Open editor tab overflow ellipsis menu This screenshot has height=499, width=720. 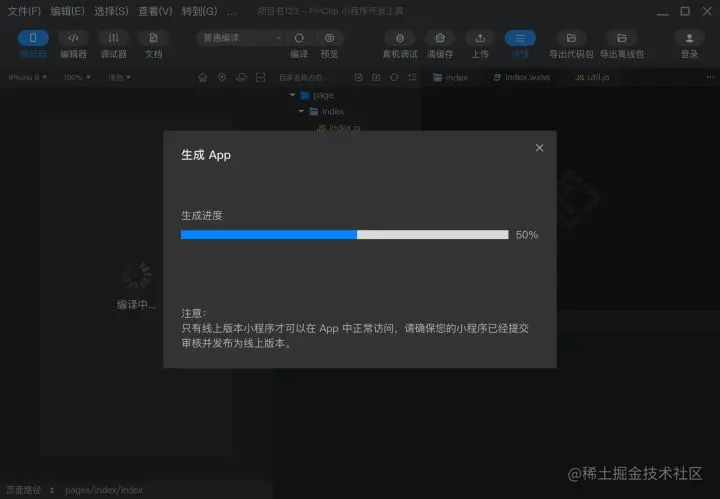(710, 77)
